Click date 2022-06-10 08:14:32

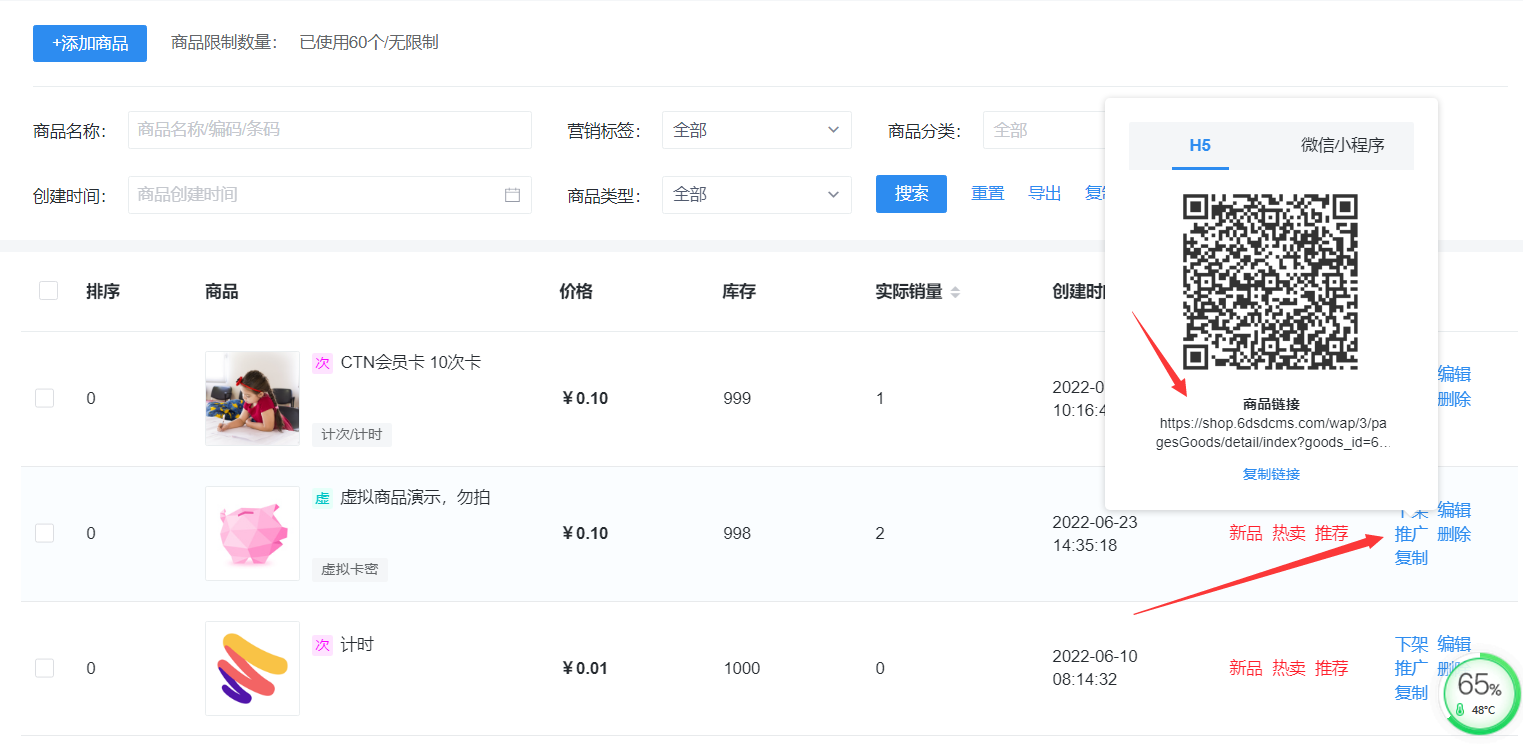pyautogui.click(x=1095, y=668)
